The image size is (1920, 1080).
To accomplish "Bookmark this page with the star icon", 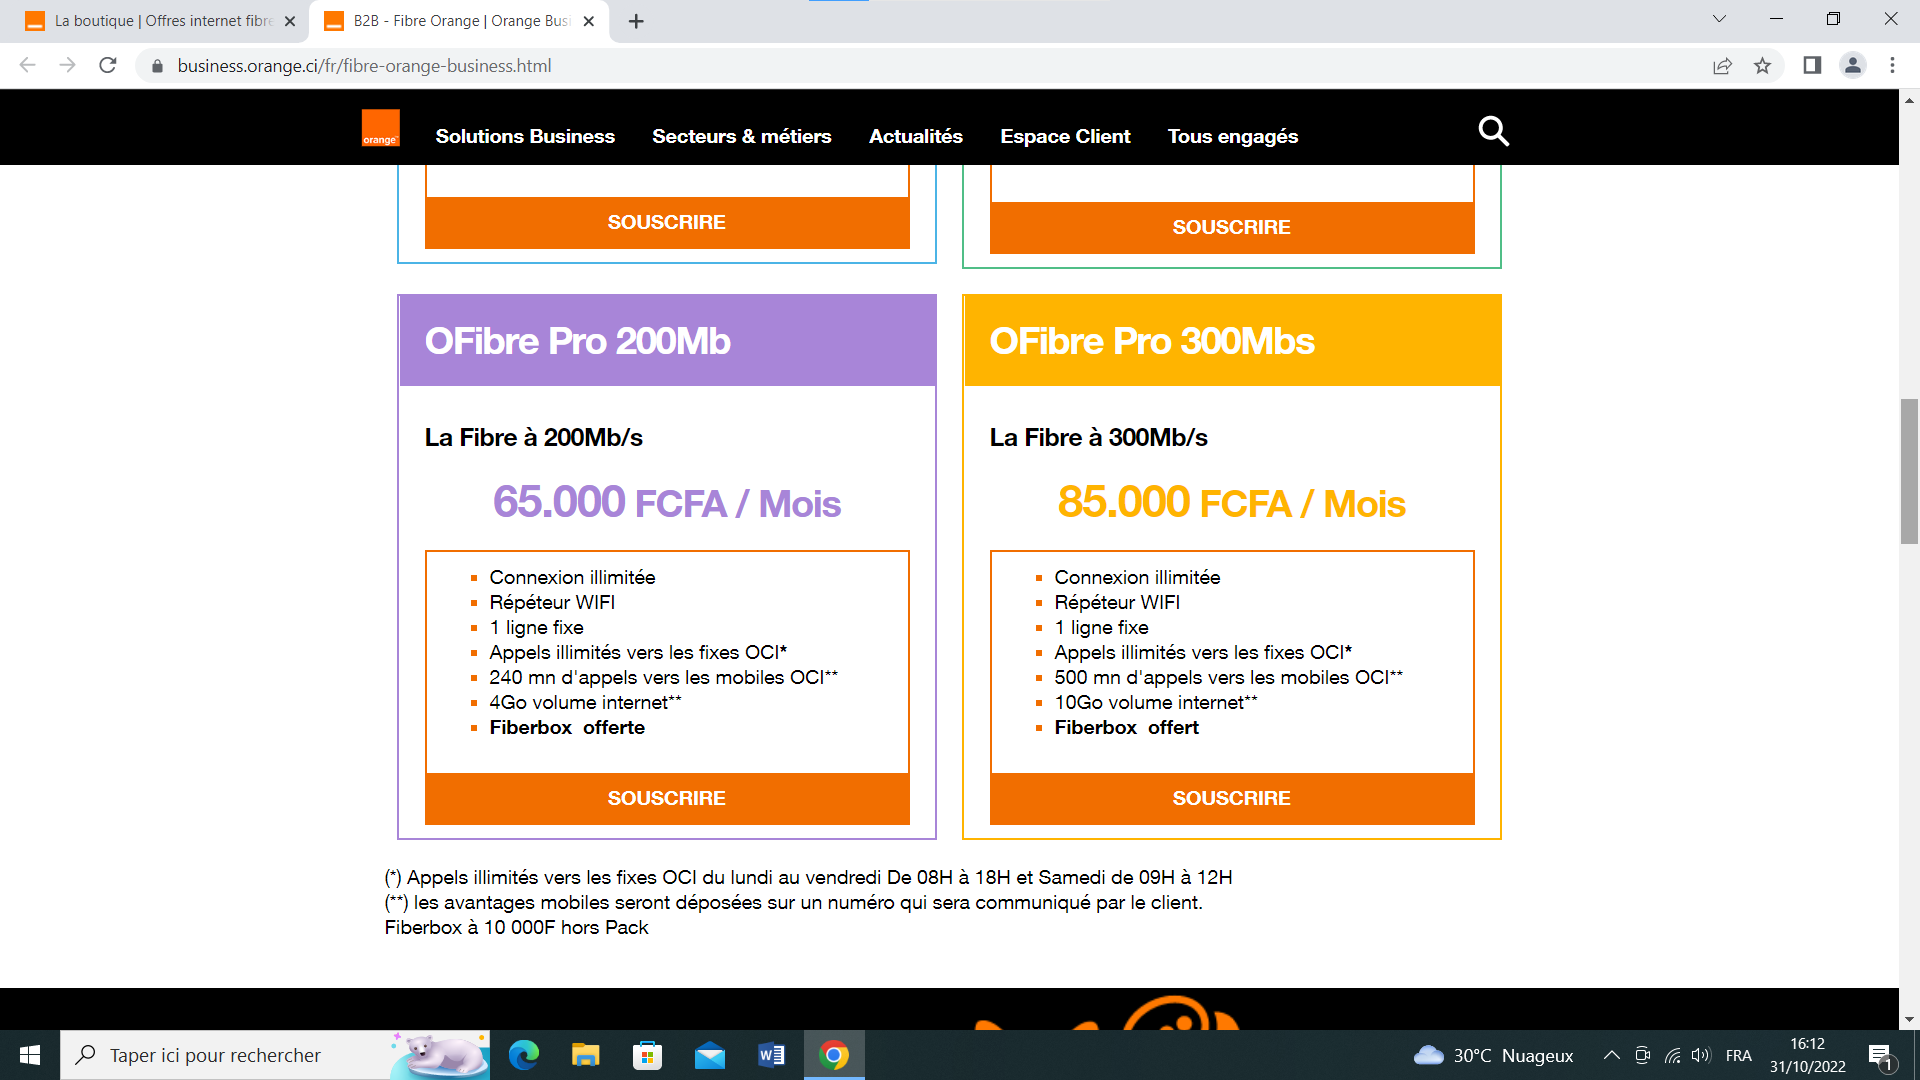I will (1762, 66).
